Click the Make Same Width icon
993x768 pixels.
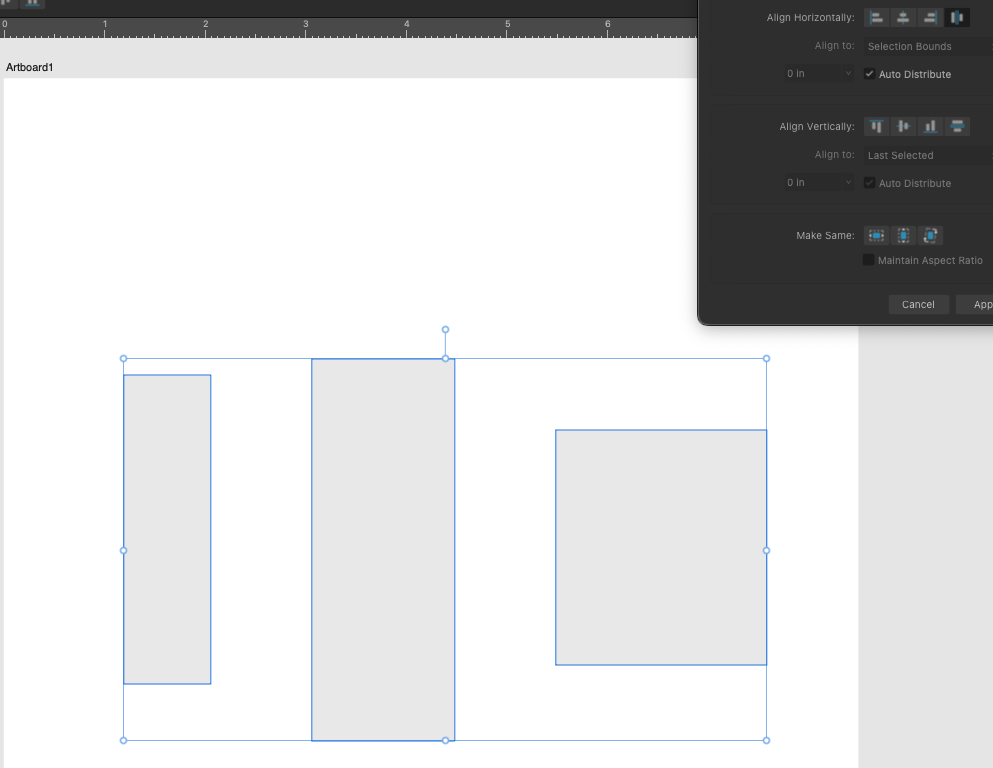click(x=876, y=235)
